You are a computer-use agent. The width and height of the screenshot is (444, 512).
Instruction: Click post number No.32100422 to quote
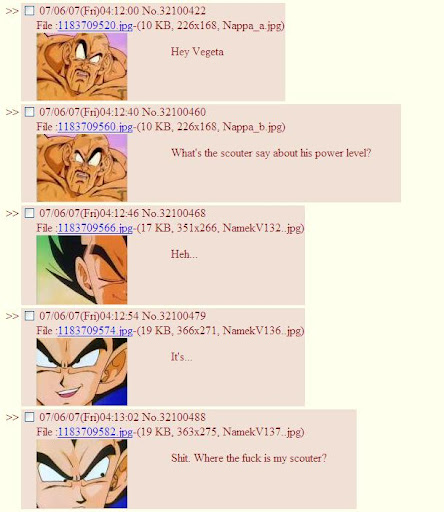[174, 11]
